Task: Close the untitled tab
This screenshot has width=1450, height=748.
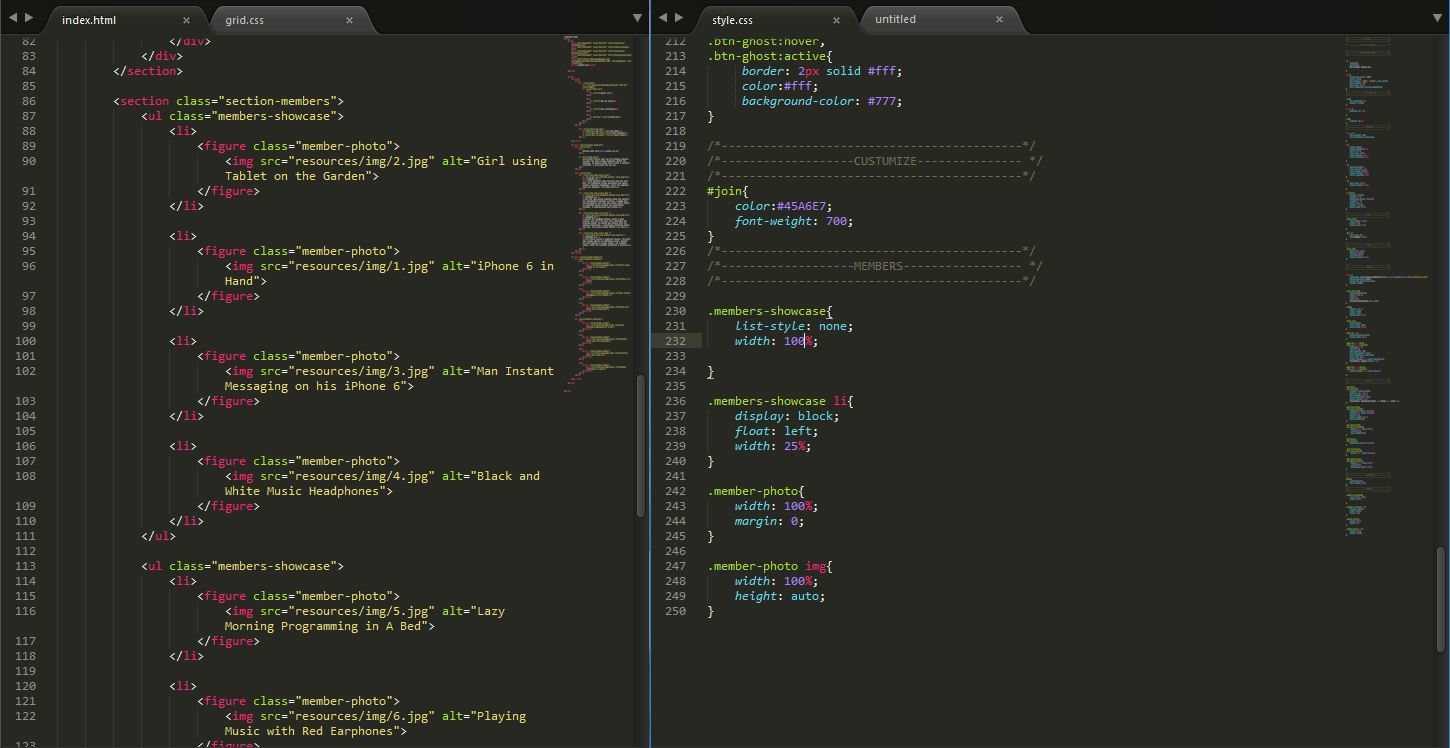Action: 999,19
